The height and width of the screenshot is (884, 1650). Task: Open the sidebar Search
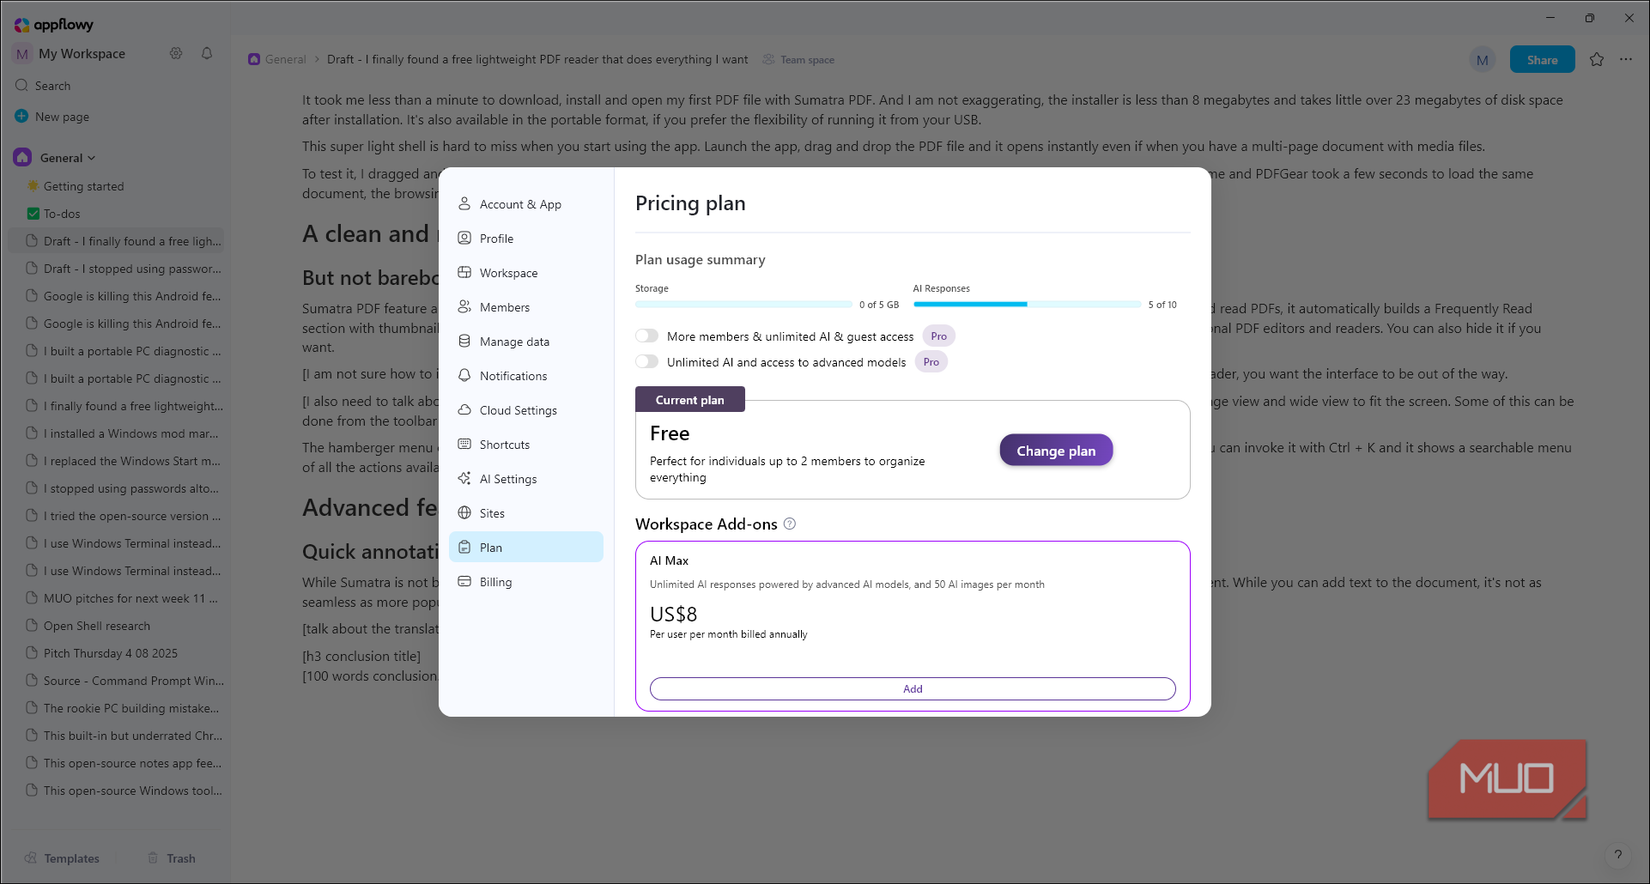[x=52, y=86]
